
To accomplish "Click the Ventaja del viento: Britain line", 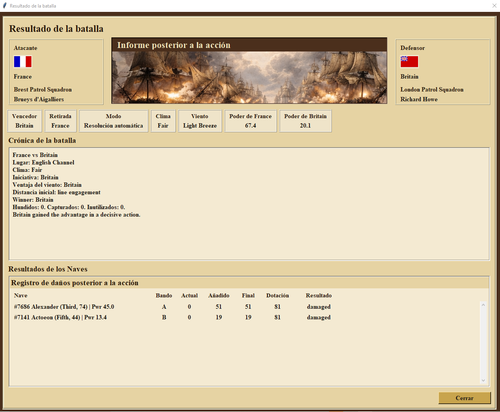I will tap(47, 185).
